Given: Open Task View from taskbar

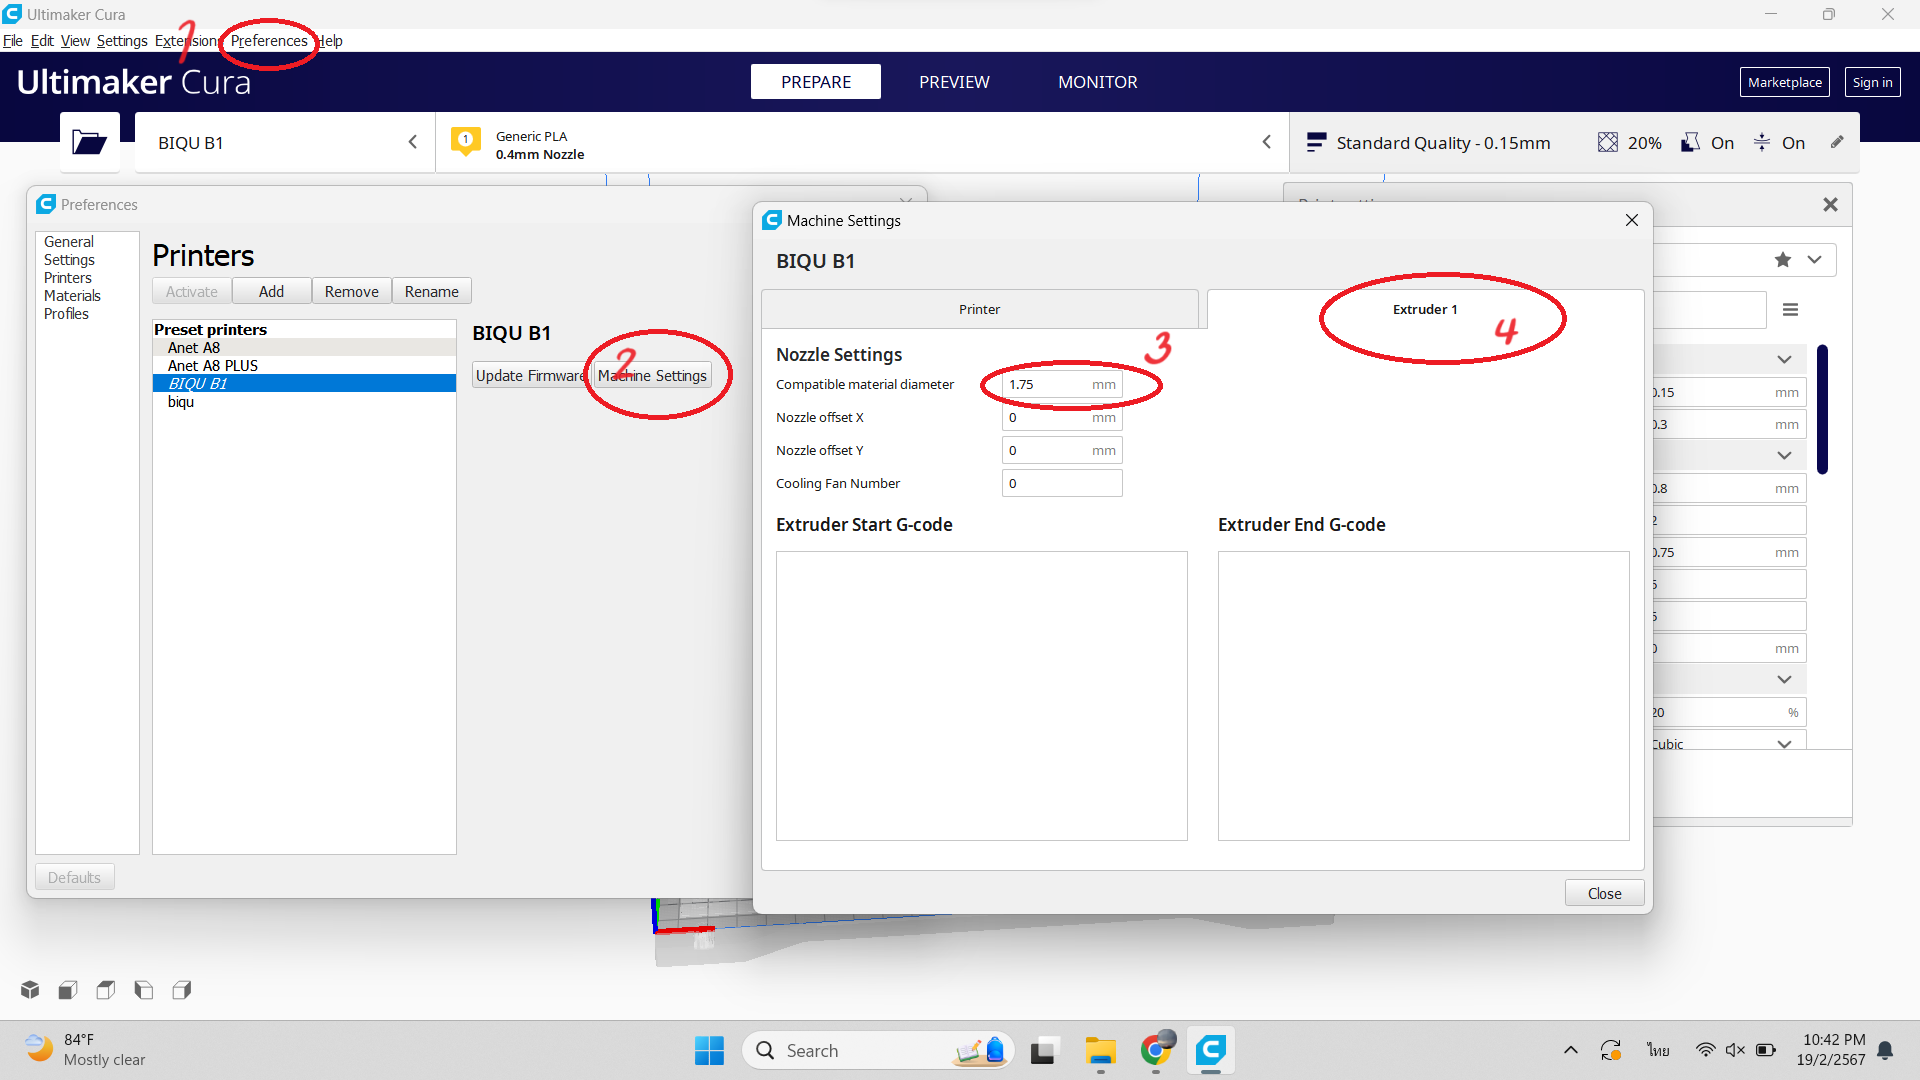Looking at the screenshot, I should pyautogui.click(x=1043, y=1050).
